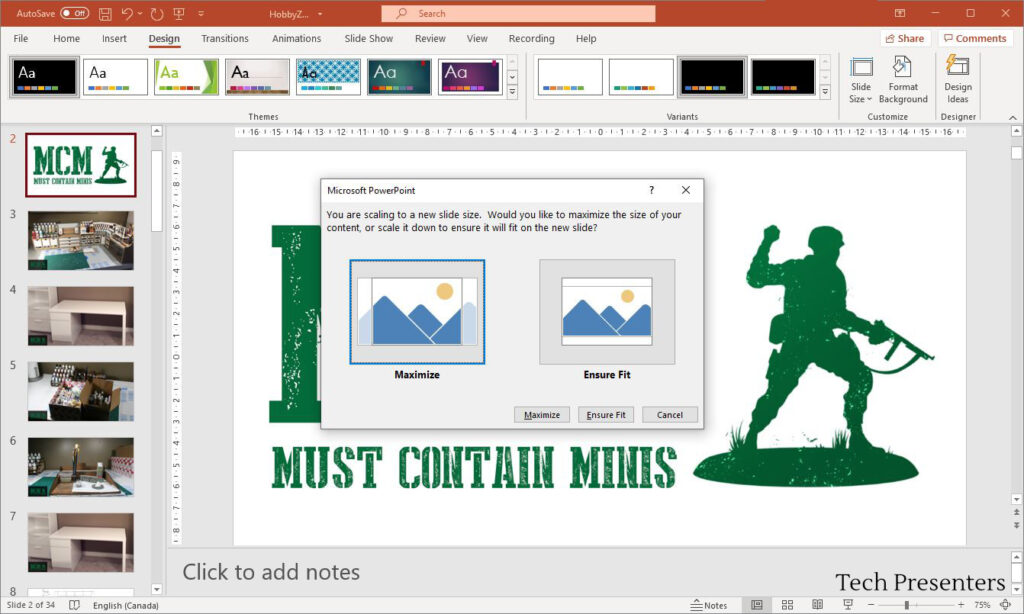1024x614 pixels.
Task: Open the Undo history dropdown arrow
Action: (140, 13)
